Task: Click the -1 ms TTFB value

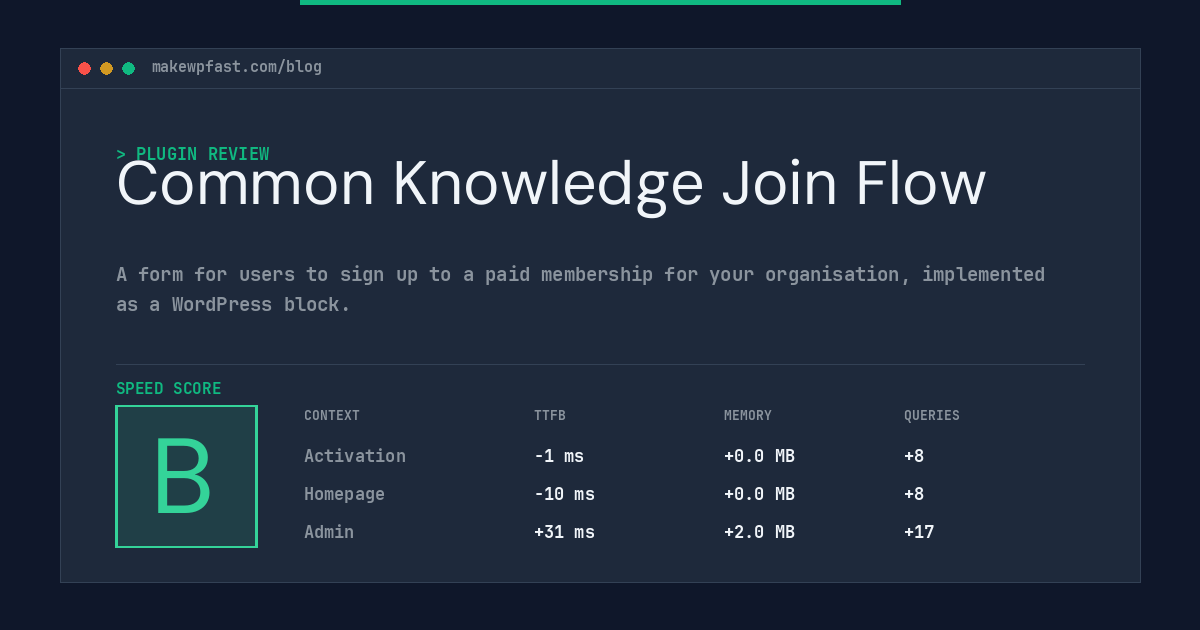Action: (x=559, y=456)
